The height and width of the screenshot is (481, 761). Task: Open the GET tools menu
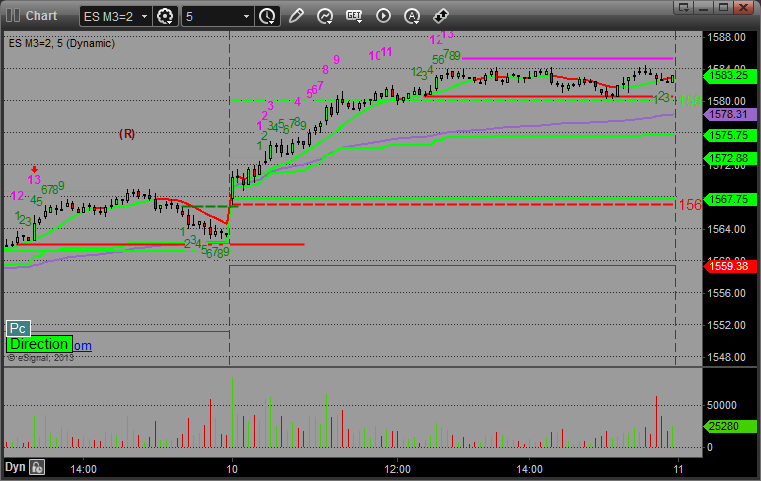354,16
